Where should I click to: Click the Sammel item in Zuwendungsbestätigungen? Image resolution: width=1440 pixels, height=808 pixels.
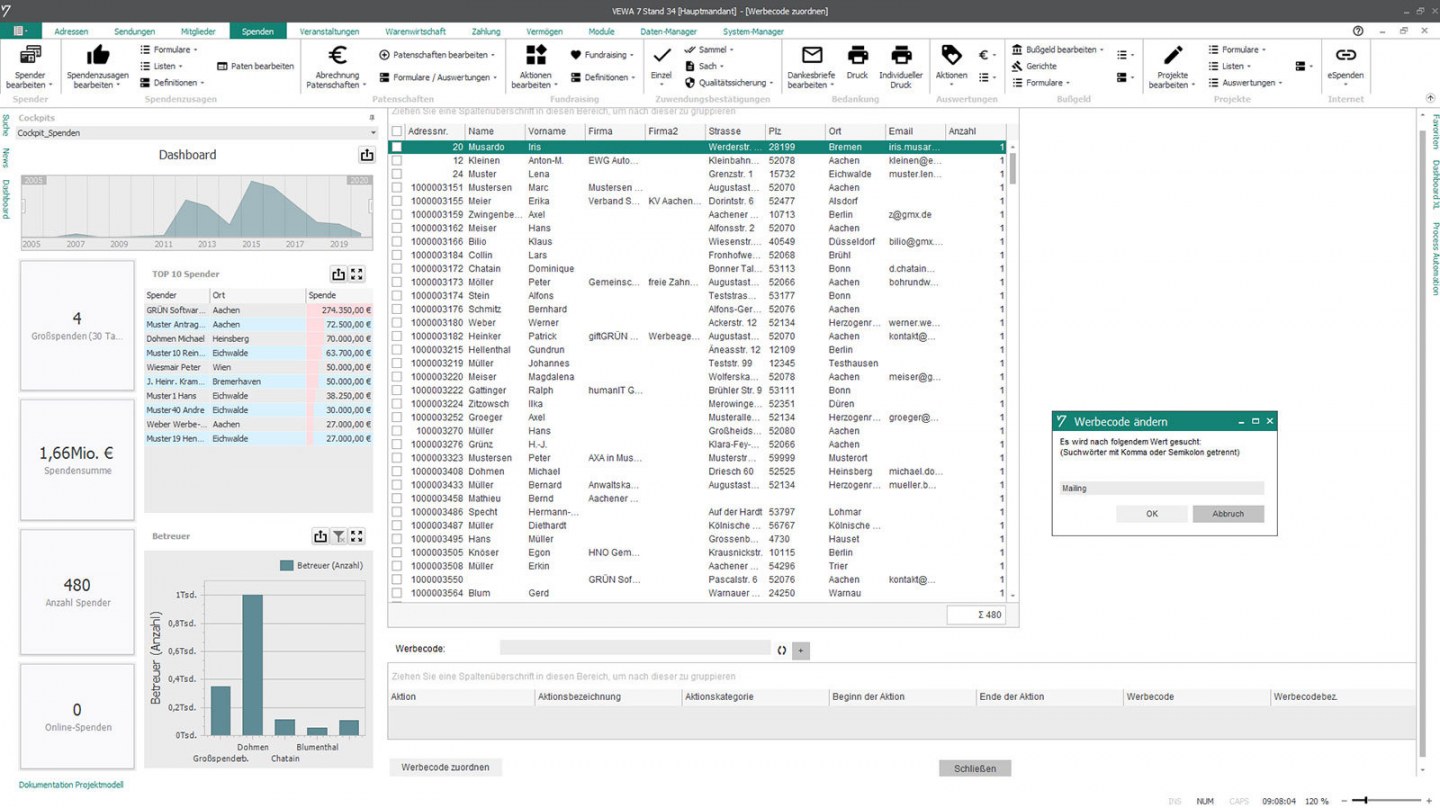[708, 49]
